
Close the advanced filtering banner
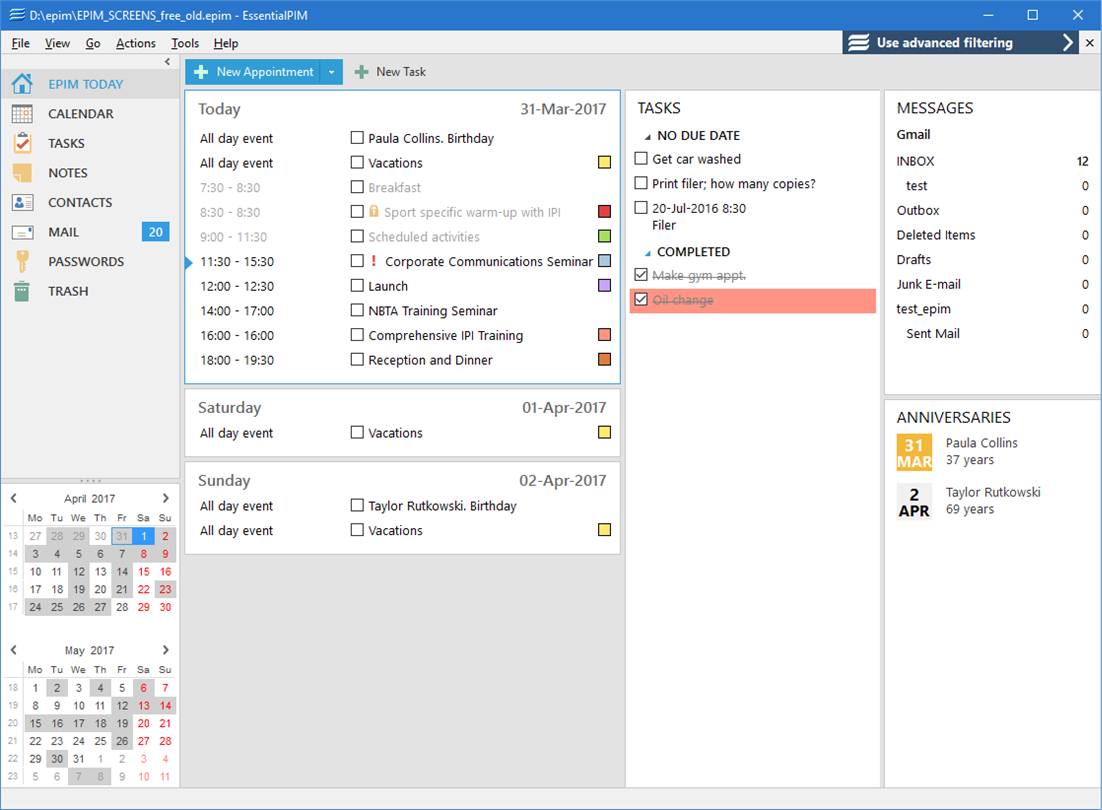pos(1089,43)
